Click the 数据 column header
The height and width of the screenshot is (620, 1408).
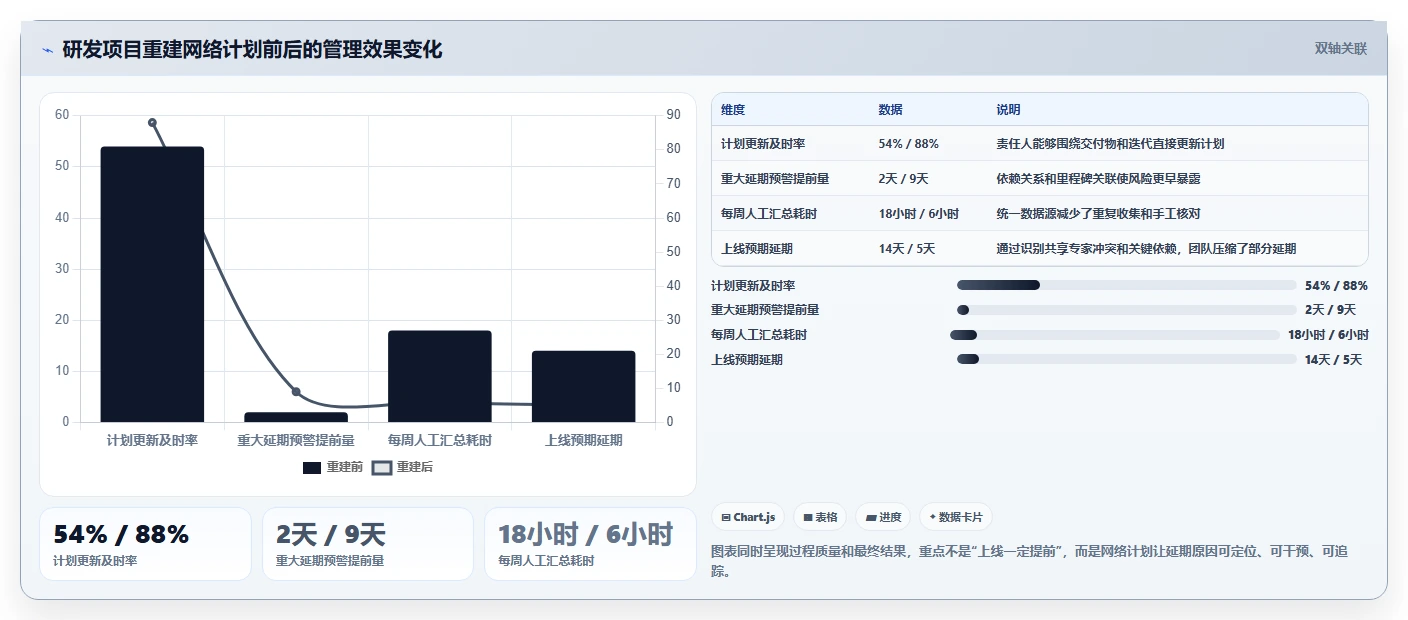(891, 110)
